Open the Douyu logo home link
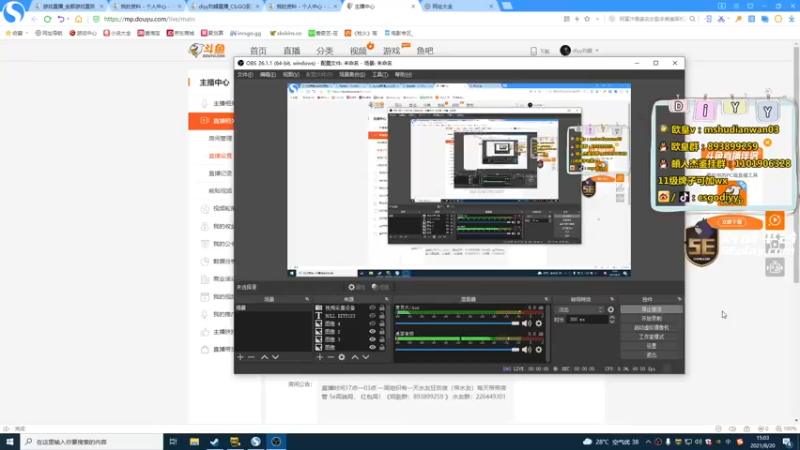 pos(207,50)
